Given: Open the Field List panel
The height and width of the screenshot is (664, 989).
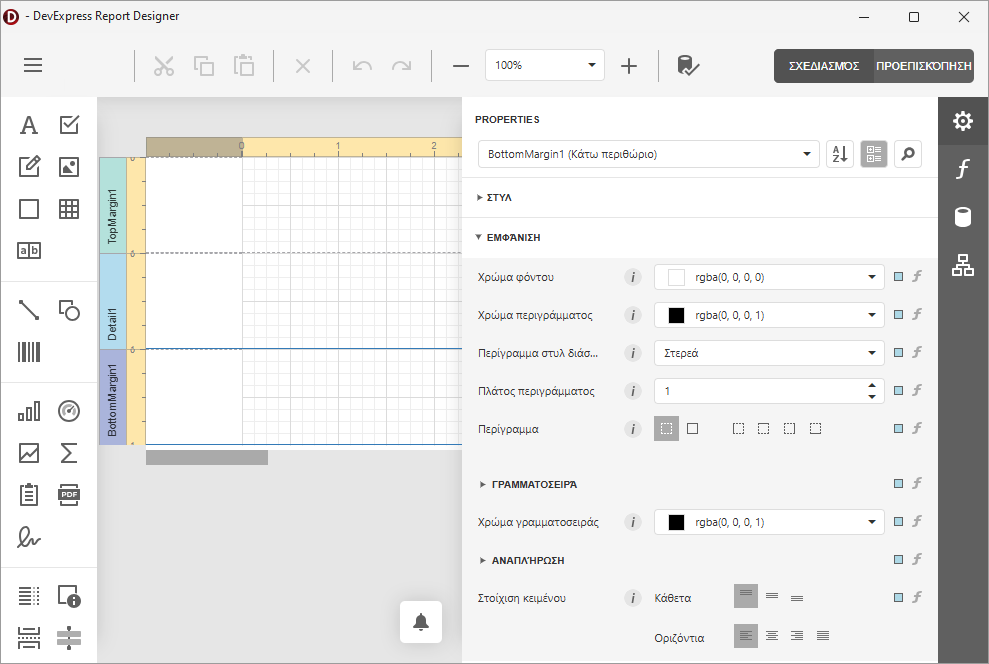Looking at the screenshot, I should (x=961, y=216).
